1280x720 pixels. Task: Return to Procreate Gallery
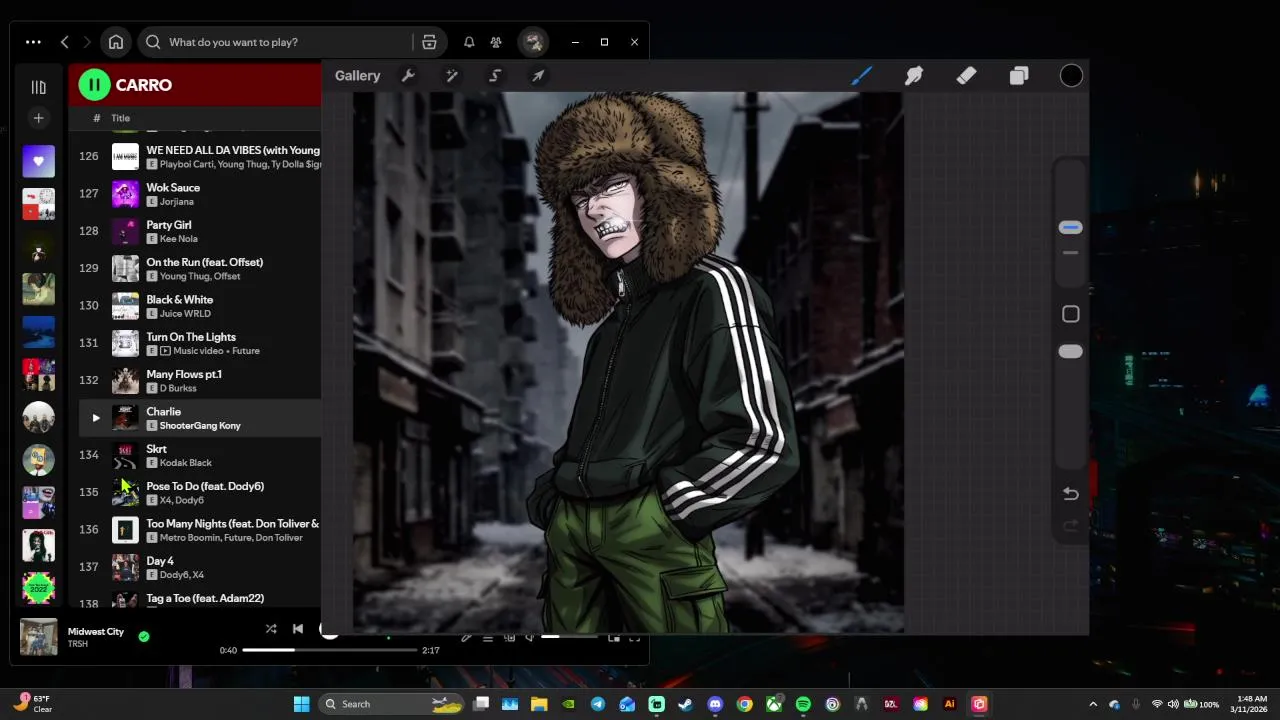click(357, 76)
